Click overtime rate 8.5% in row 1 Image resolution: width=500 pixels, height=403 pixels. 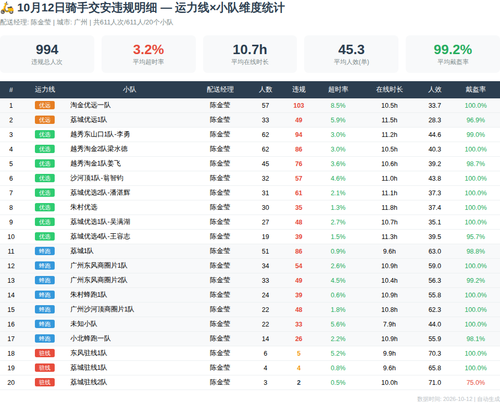coord(338,106)
